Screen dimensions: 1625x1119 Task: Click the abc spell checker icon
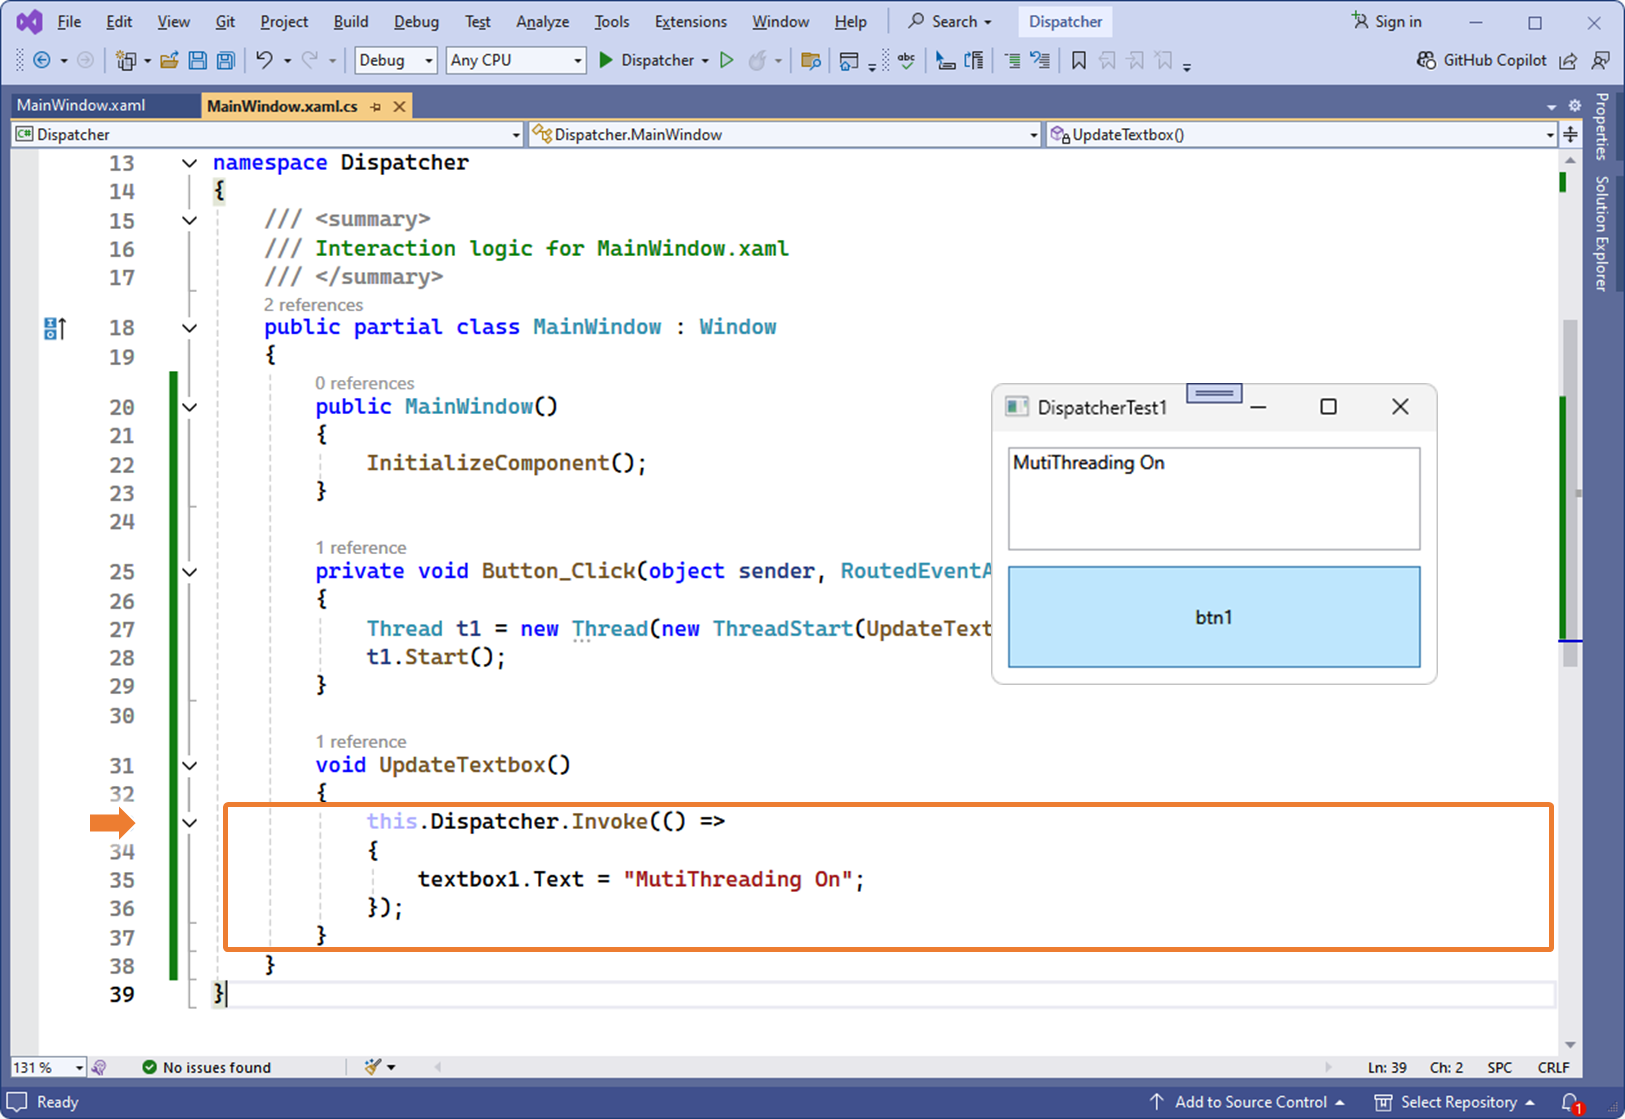point(907,61)
